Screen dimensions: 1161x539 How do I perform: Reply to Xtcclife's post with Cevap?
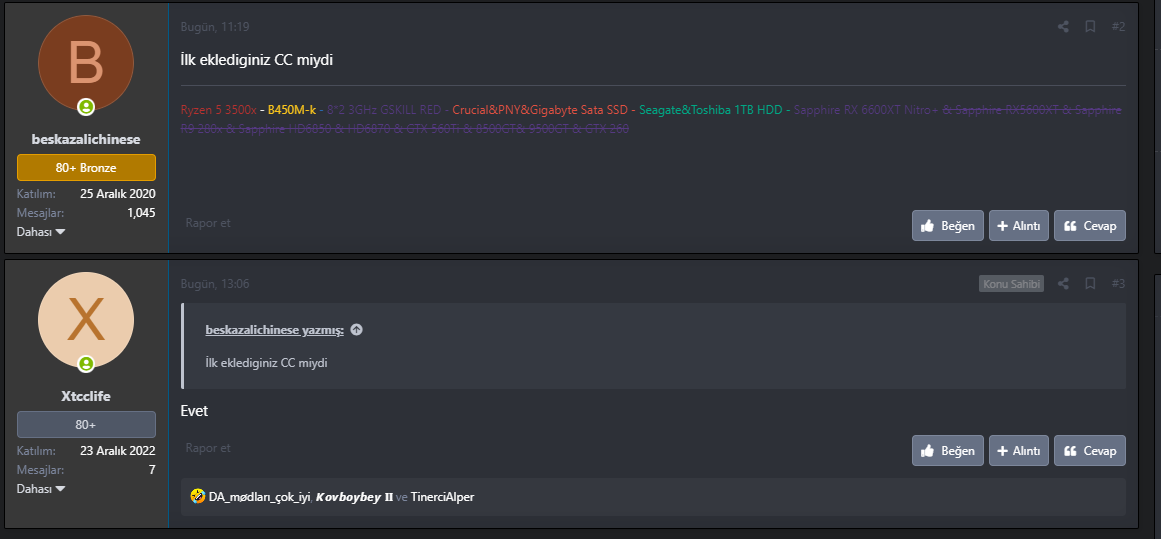pyautogui.click(x=1090, y=451)
